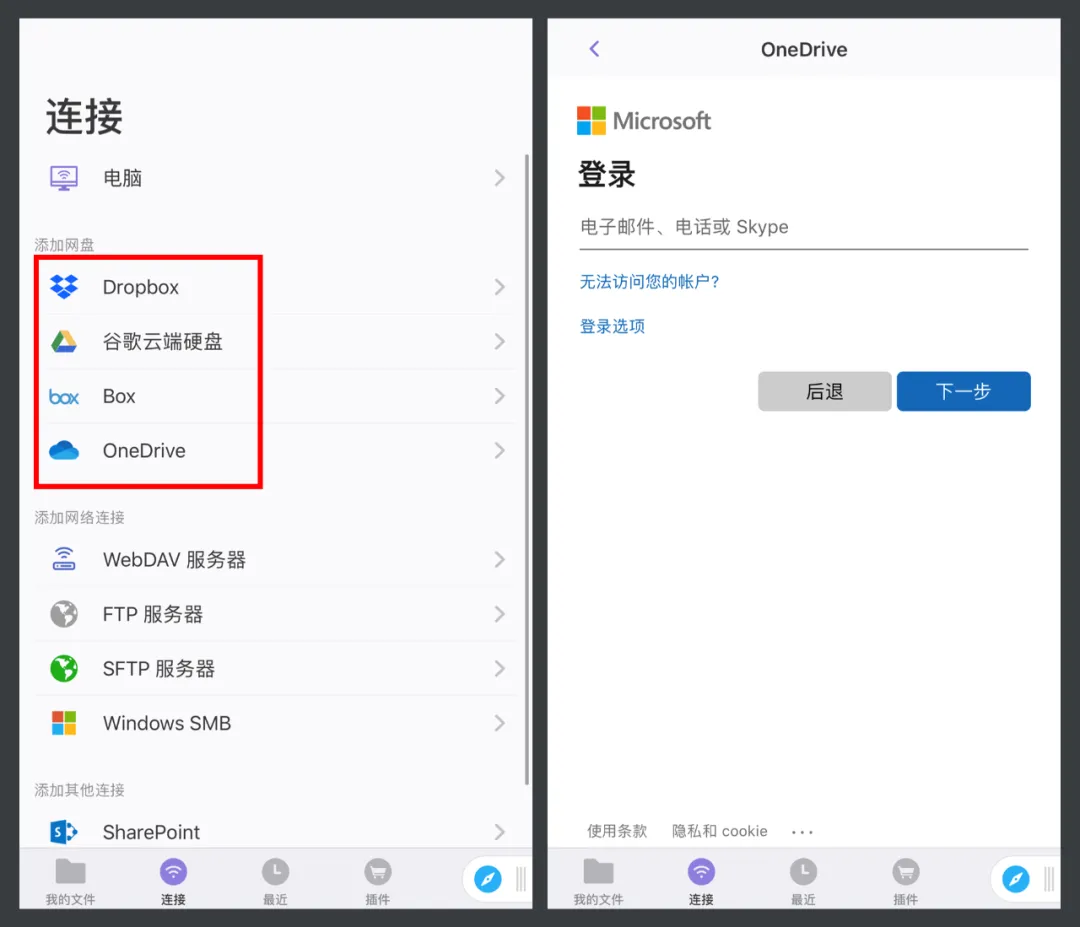Expand the FTP 服务器 row chevron
1080x927 pixels.
[500, 614]
